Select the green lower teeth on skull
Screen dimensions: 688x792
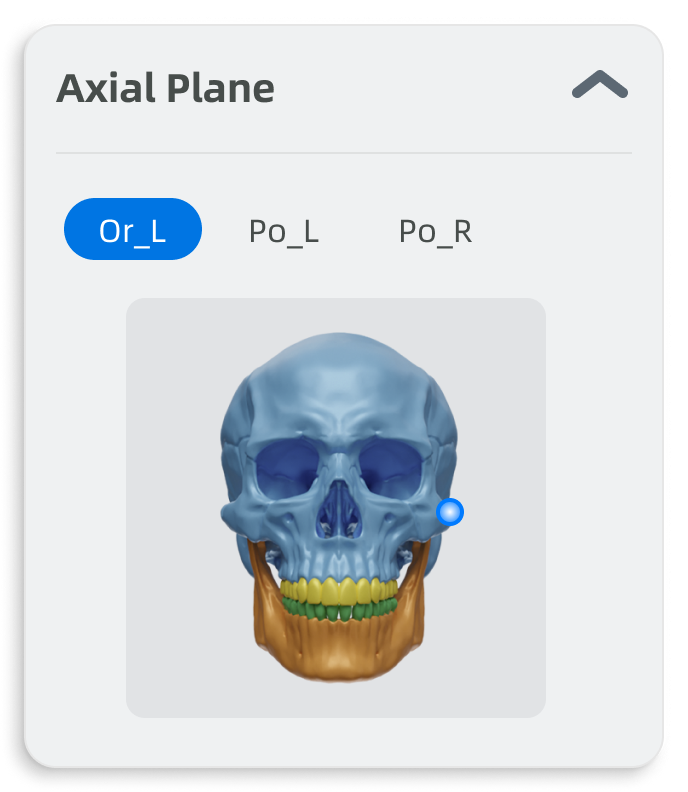click(340, 608)
